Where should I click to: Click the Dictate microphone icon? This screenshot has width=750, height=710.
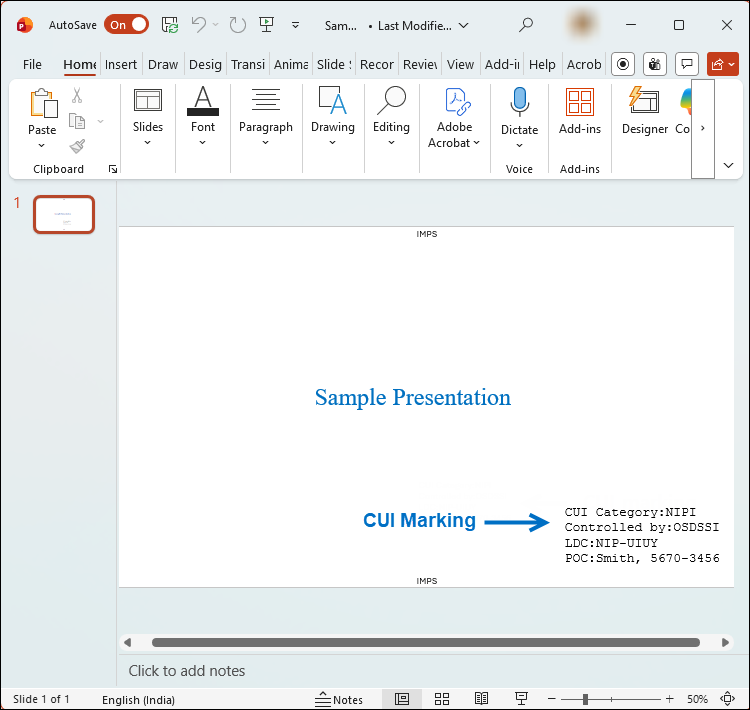tap(519, 101)
